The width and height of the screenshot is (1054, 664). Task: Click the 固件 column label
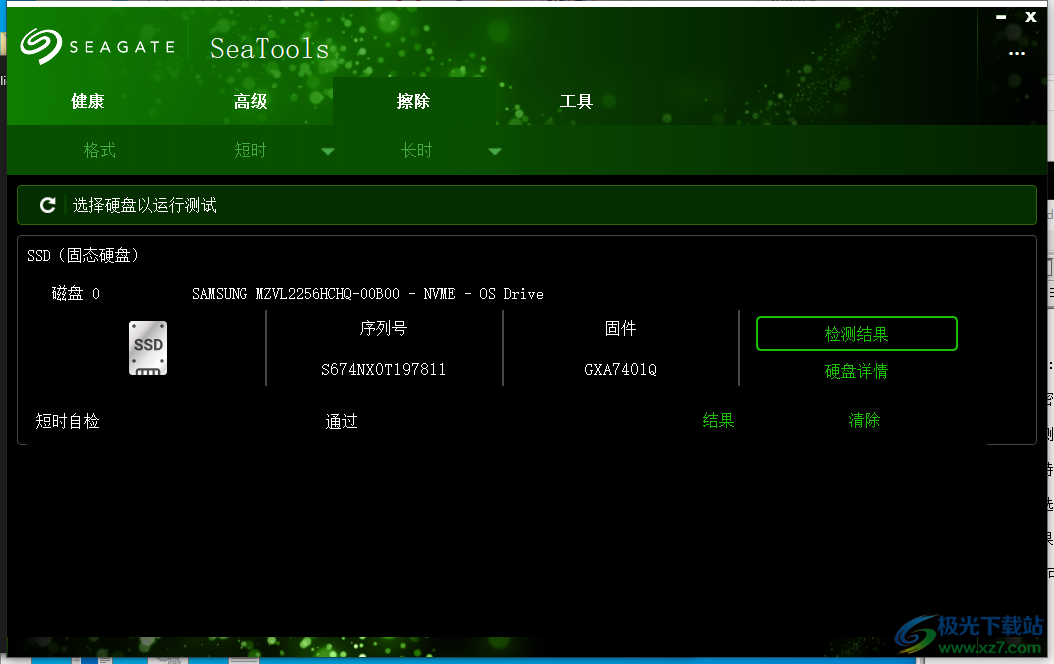tap(620, 328)
